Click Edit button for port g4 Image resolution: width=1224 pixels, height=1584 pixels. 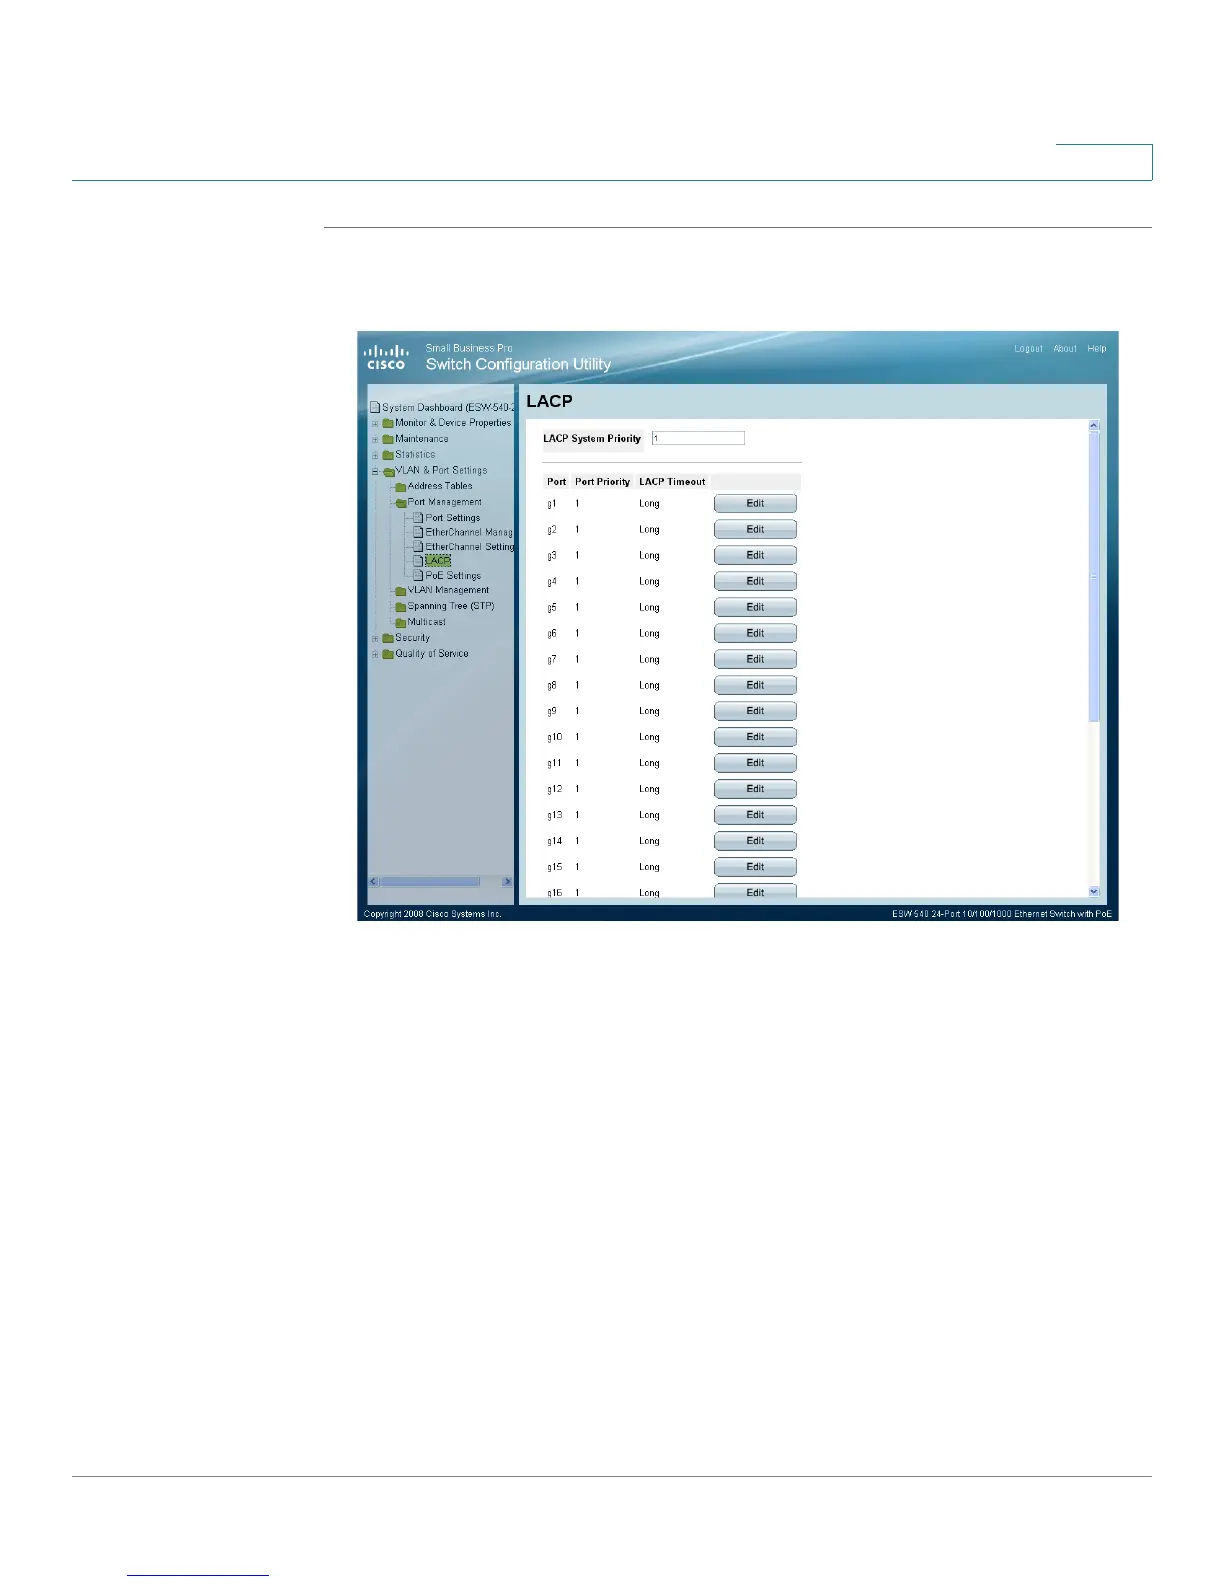click(x=755, y=582)
